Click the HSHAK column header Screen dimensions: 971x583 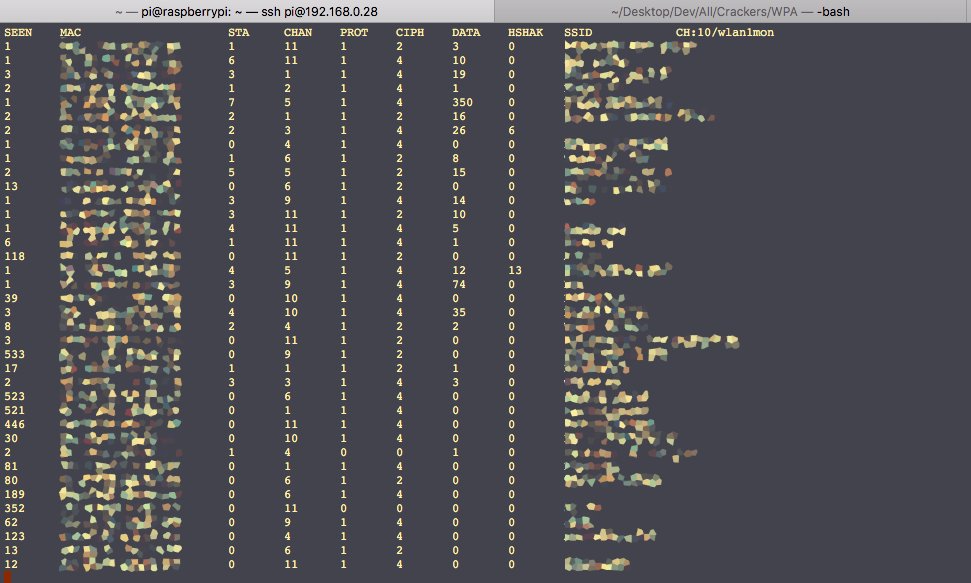click(524, 31)
